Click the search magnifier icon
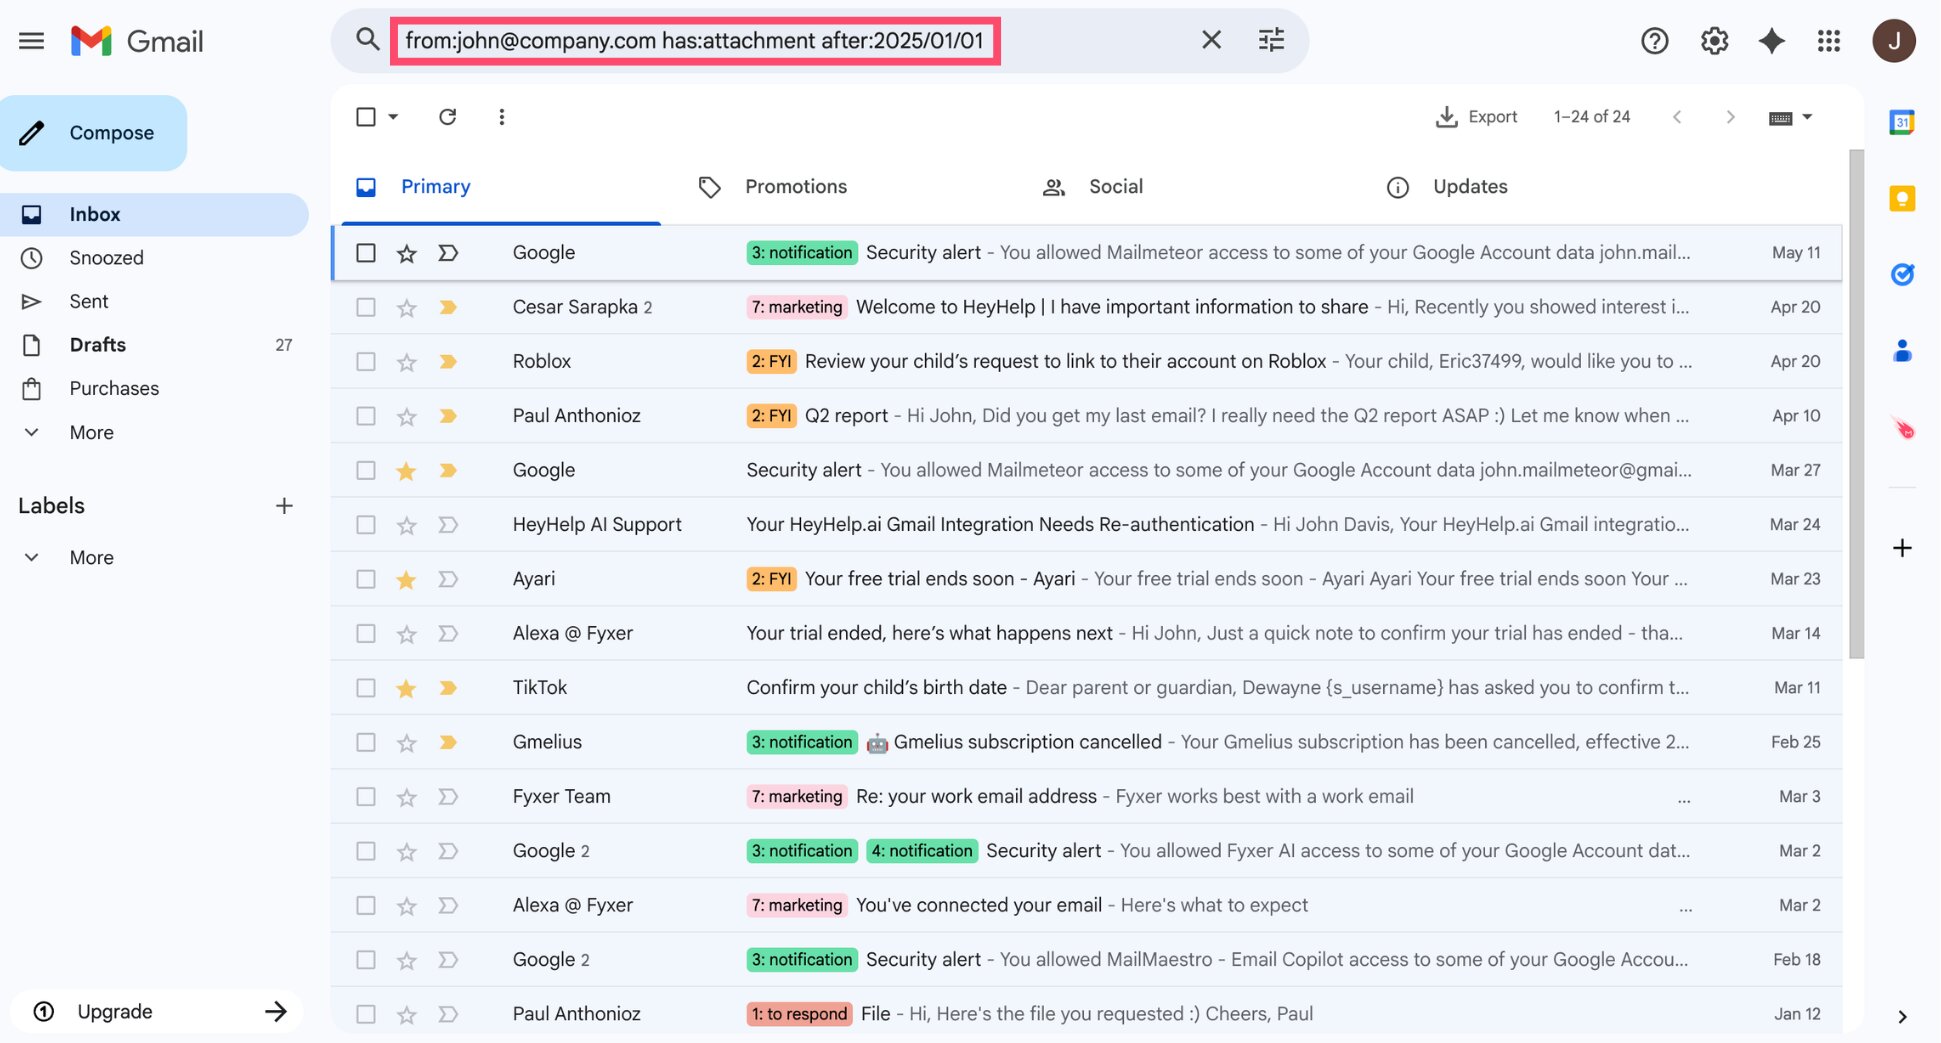Screen dimensions: 1941x1043 [367, 40]
